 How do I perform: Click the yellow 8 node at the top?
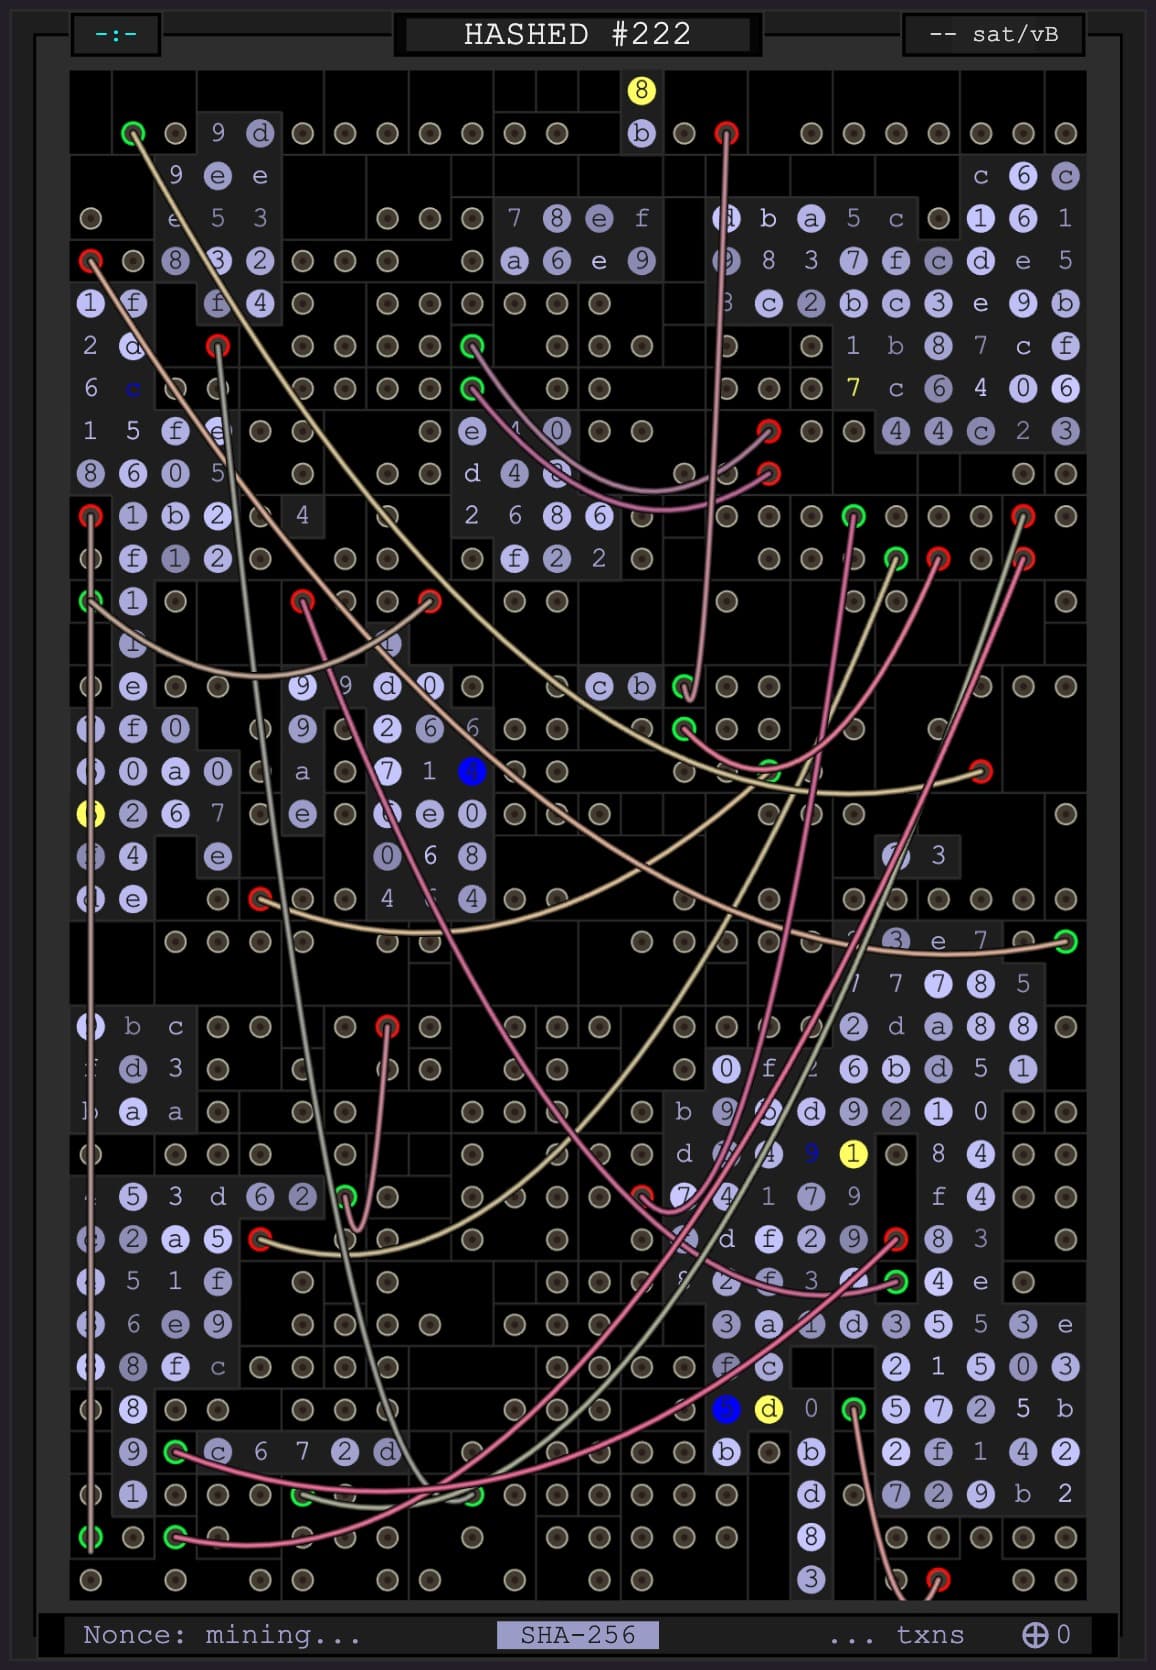pyautogui.click(x=641, y=90)
